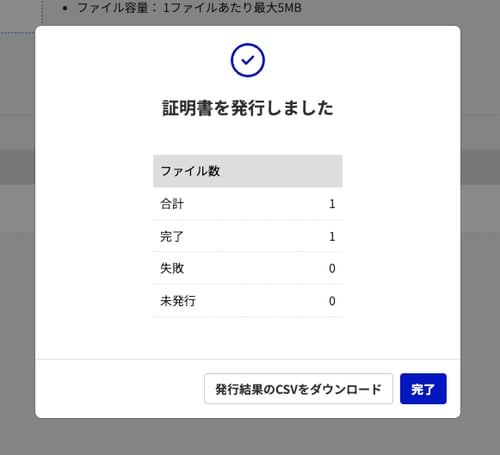Click the blue checkmark success icon
500x455 pixels.
pyautogui.click(x=248, y=60)
